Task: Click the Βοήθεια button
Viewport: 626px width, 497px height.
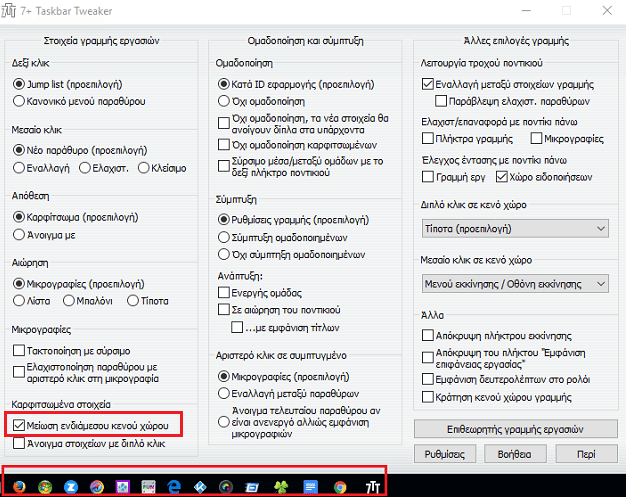Action: [515, 454]
